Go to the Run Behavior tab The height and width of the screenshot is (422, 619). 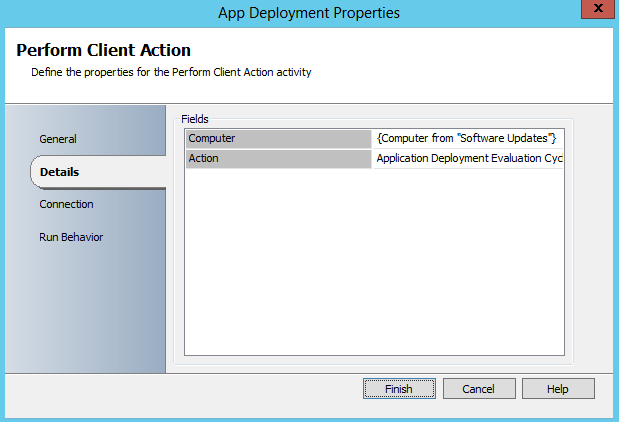point(71,237)
